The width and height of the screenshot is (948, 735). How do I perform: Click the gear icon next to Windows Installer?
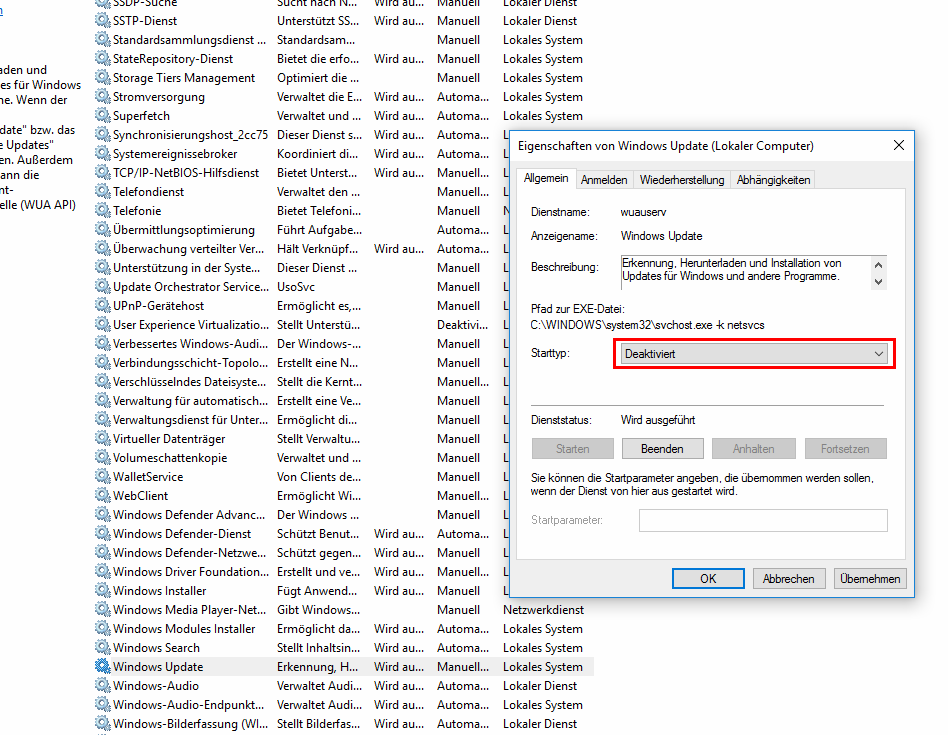103,591
